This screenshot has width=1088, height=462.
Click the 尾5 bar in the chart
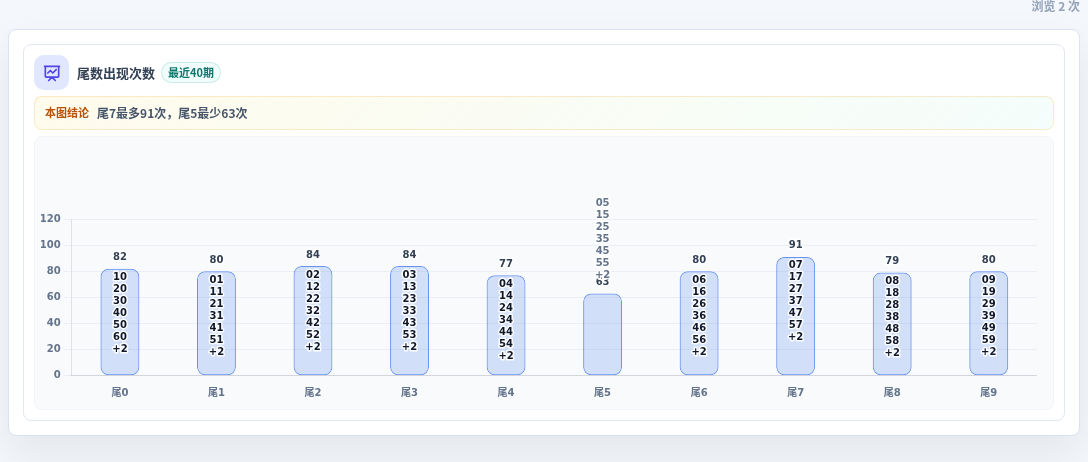pos(602,334)
